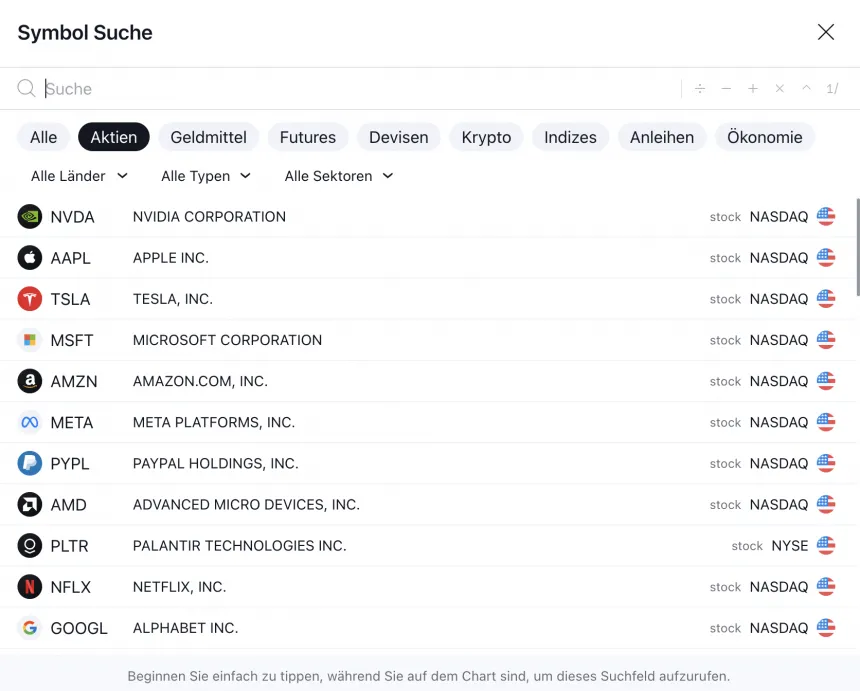Image resolution: width=860 pixels, height=691 pixels.
Task: Expand the Alle Länder dropdown
Action: (79, 176)
